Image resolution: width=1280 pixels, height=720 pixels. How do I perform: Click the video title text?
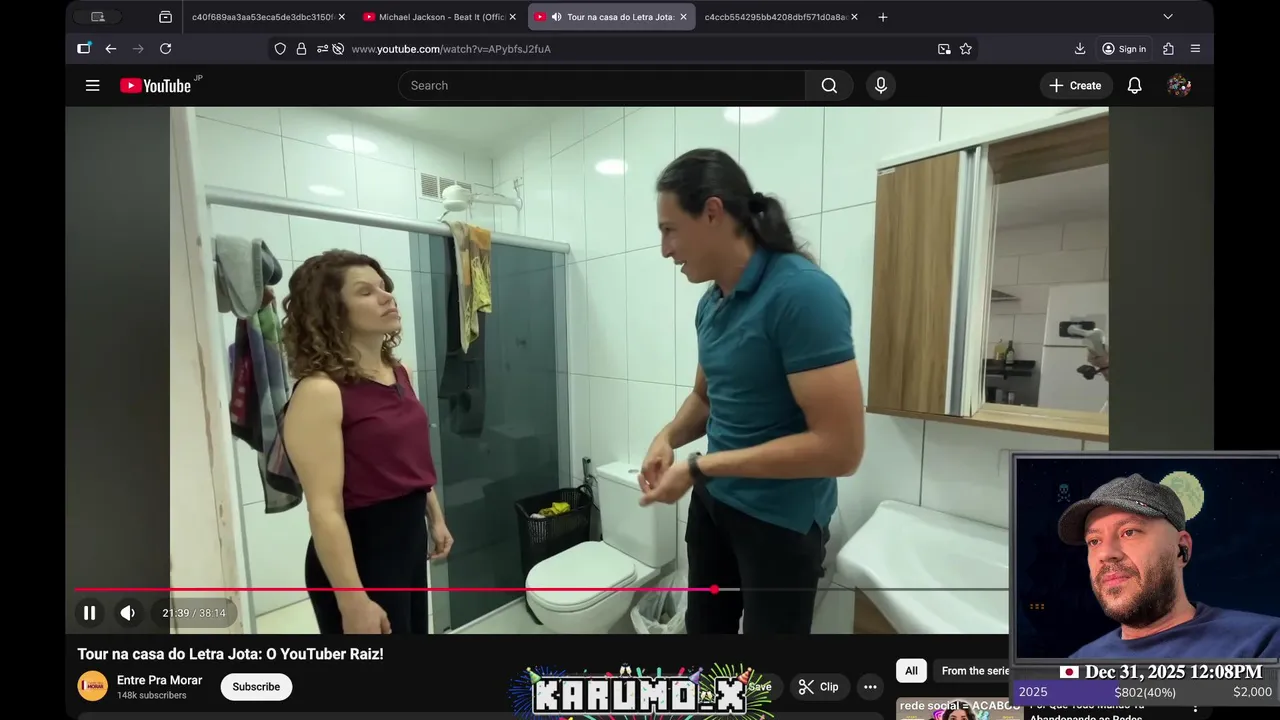coord(231,654)
